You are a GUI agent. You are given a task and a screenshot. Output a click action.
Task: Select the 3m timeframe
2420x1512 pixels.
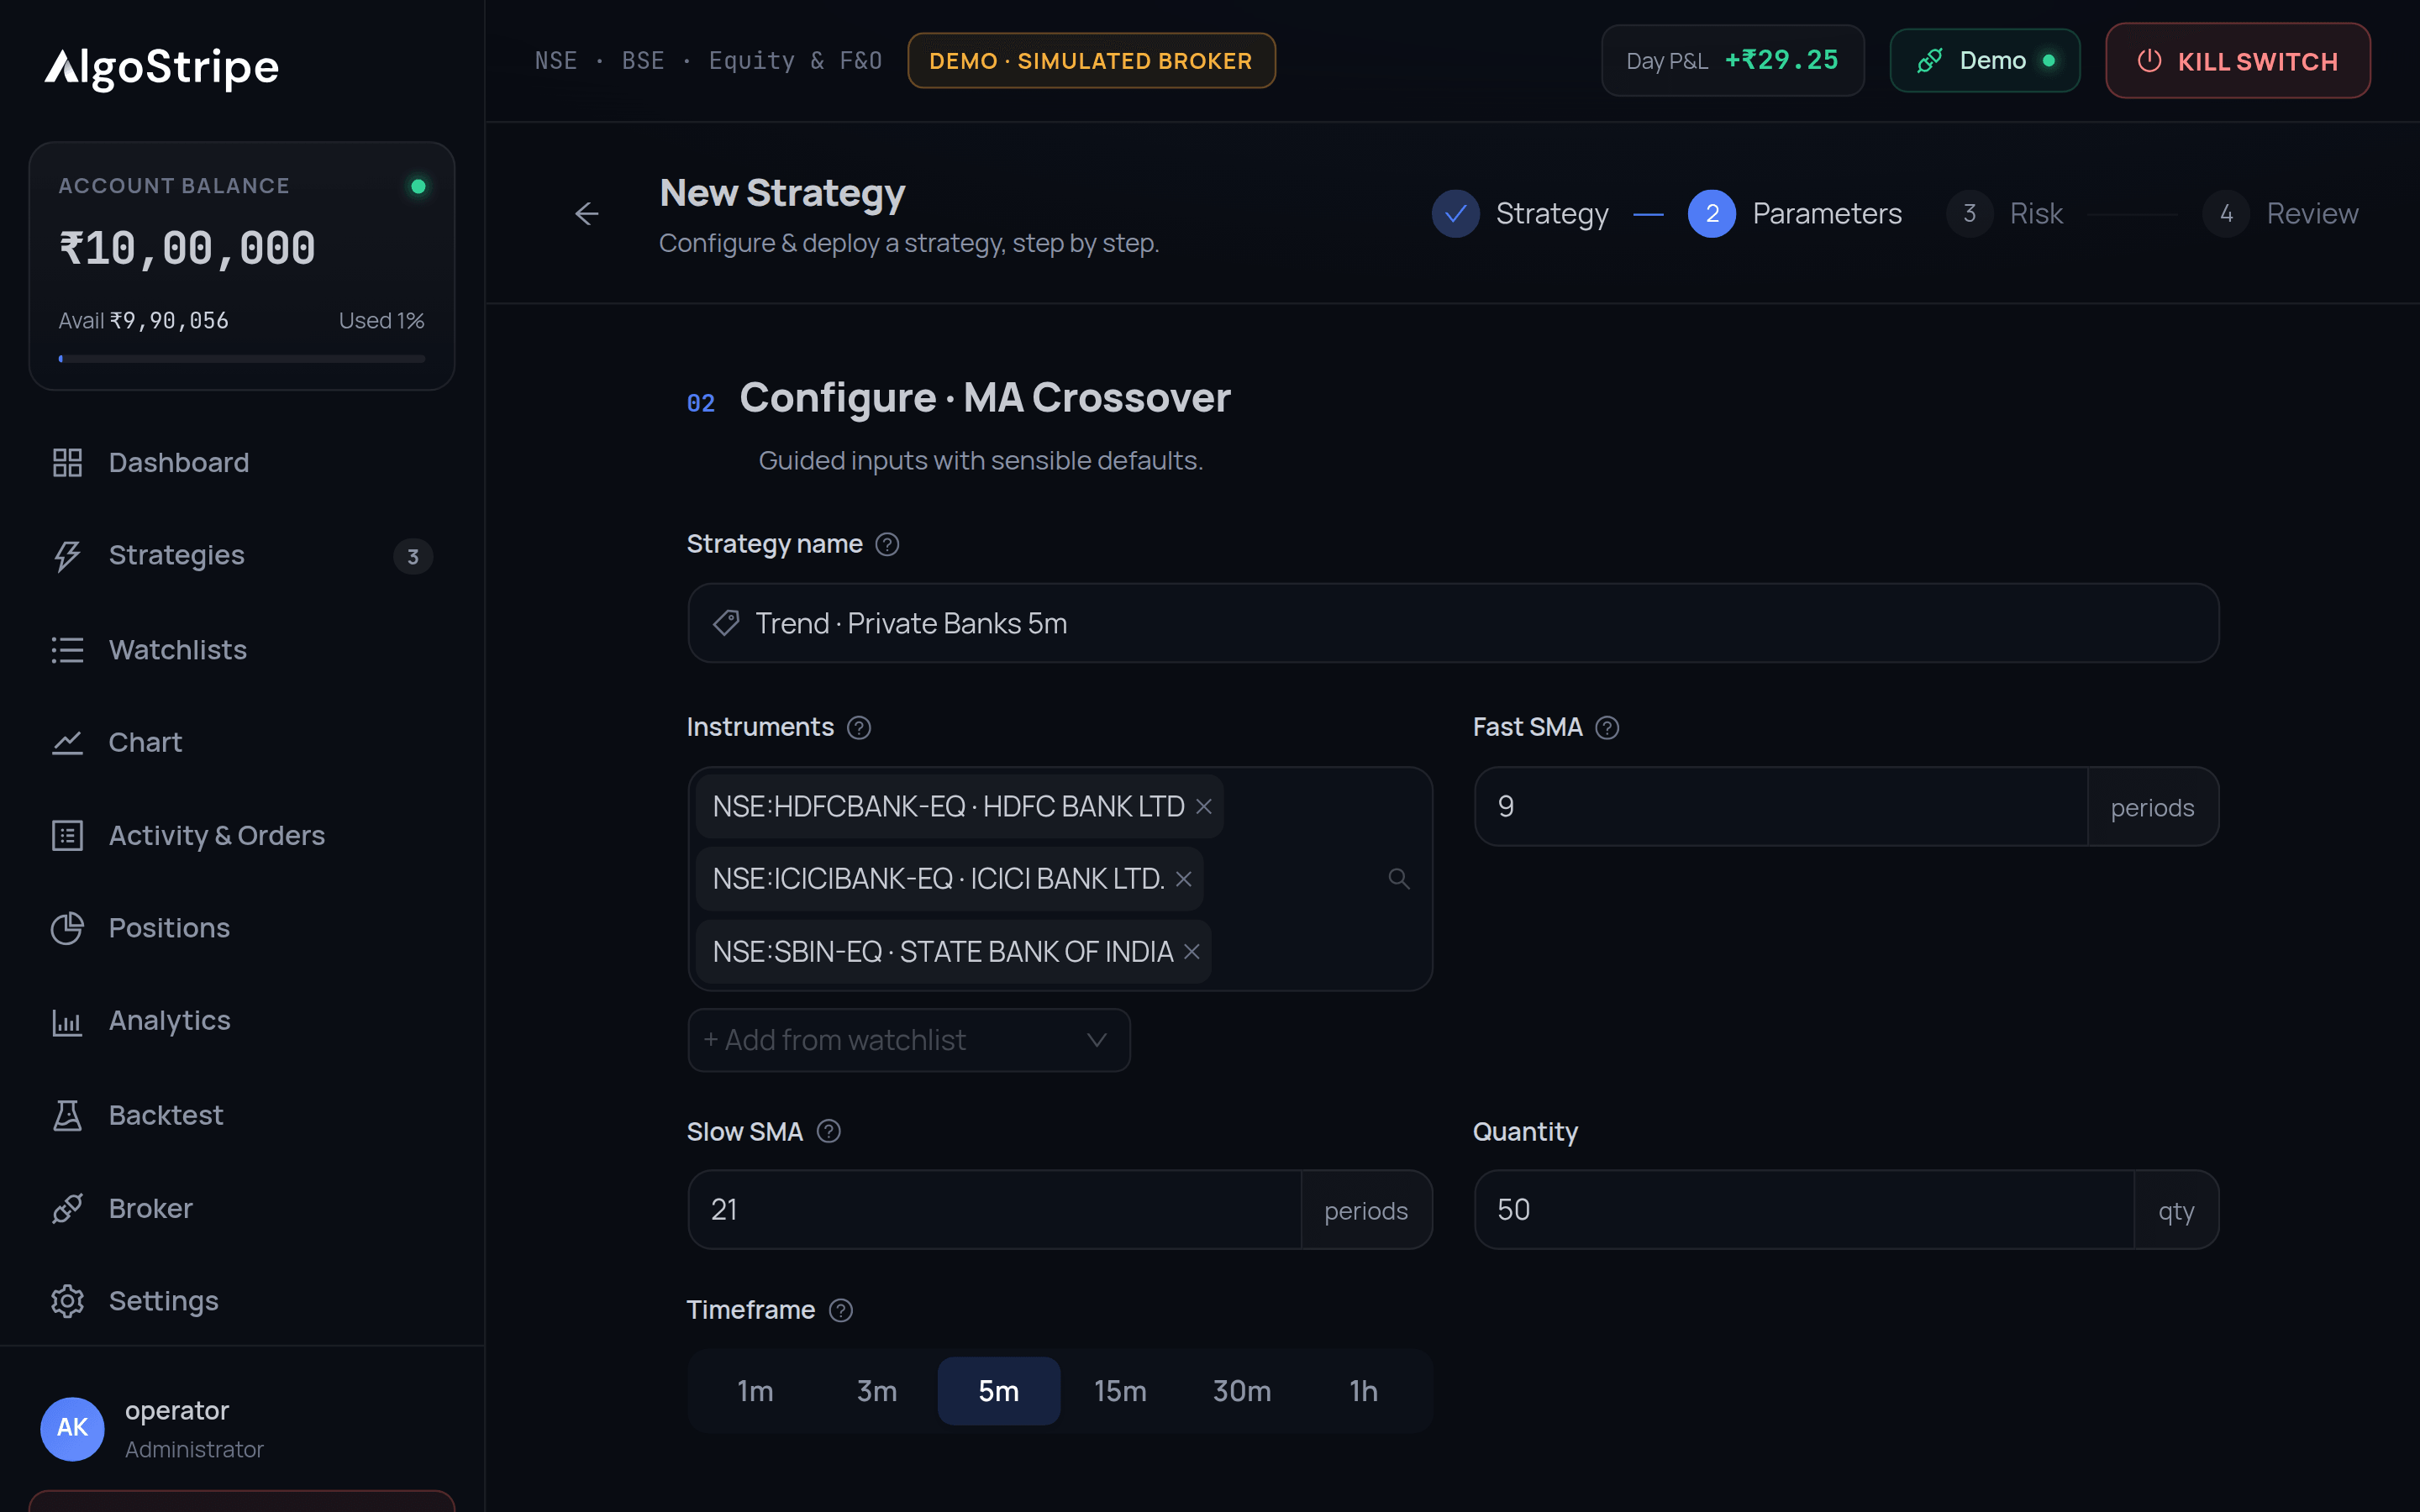tap(877, 1391)
